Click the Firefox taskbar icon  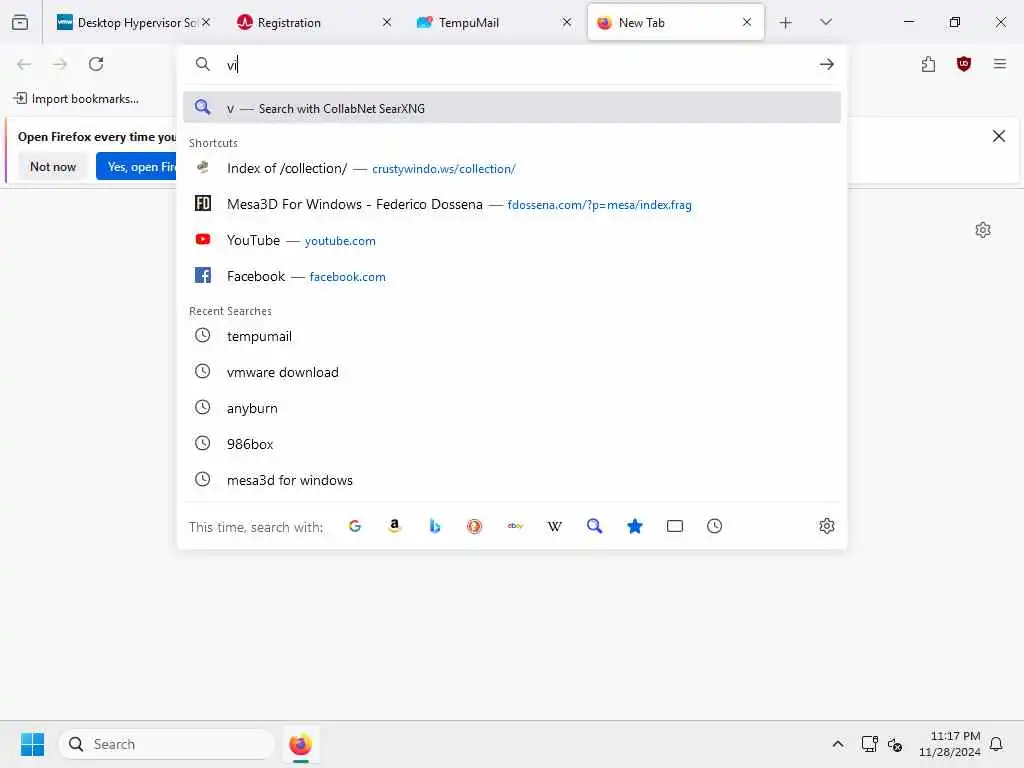pyautogui.click(x=300, y=744)
